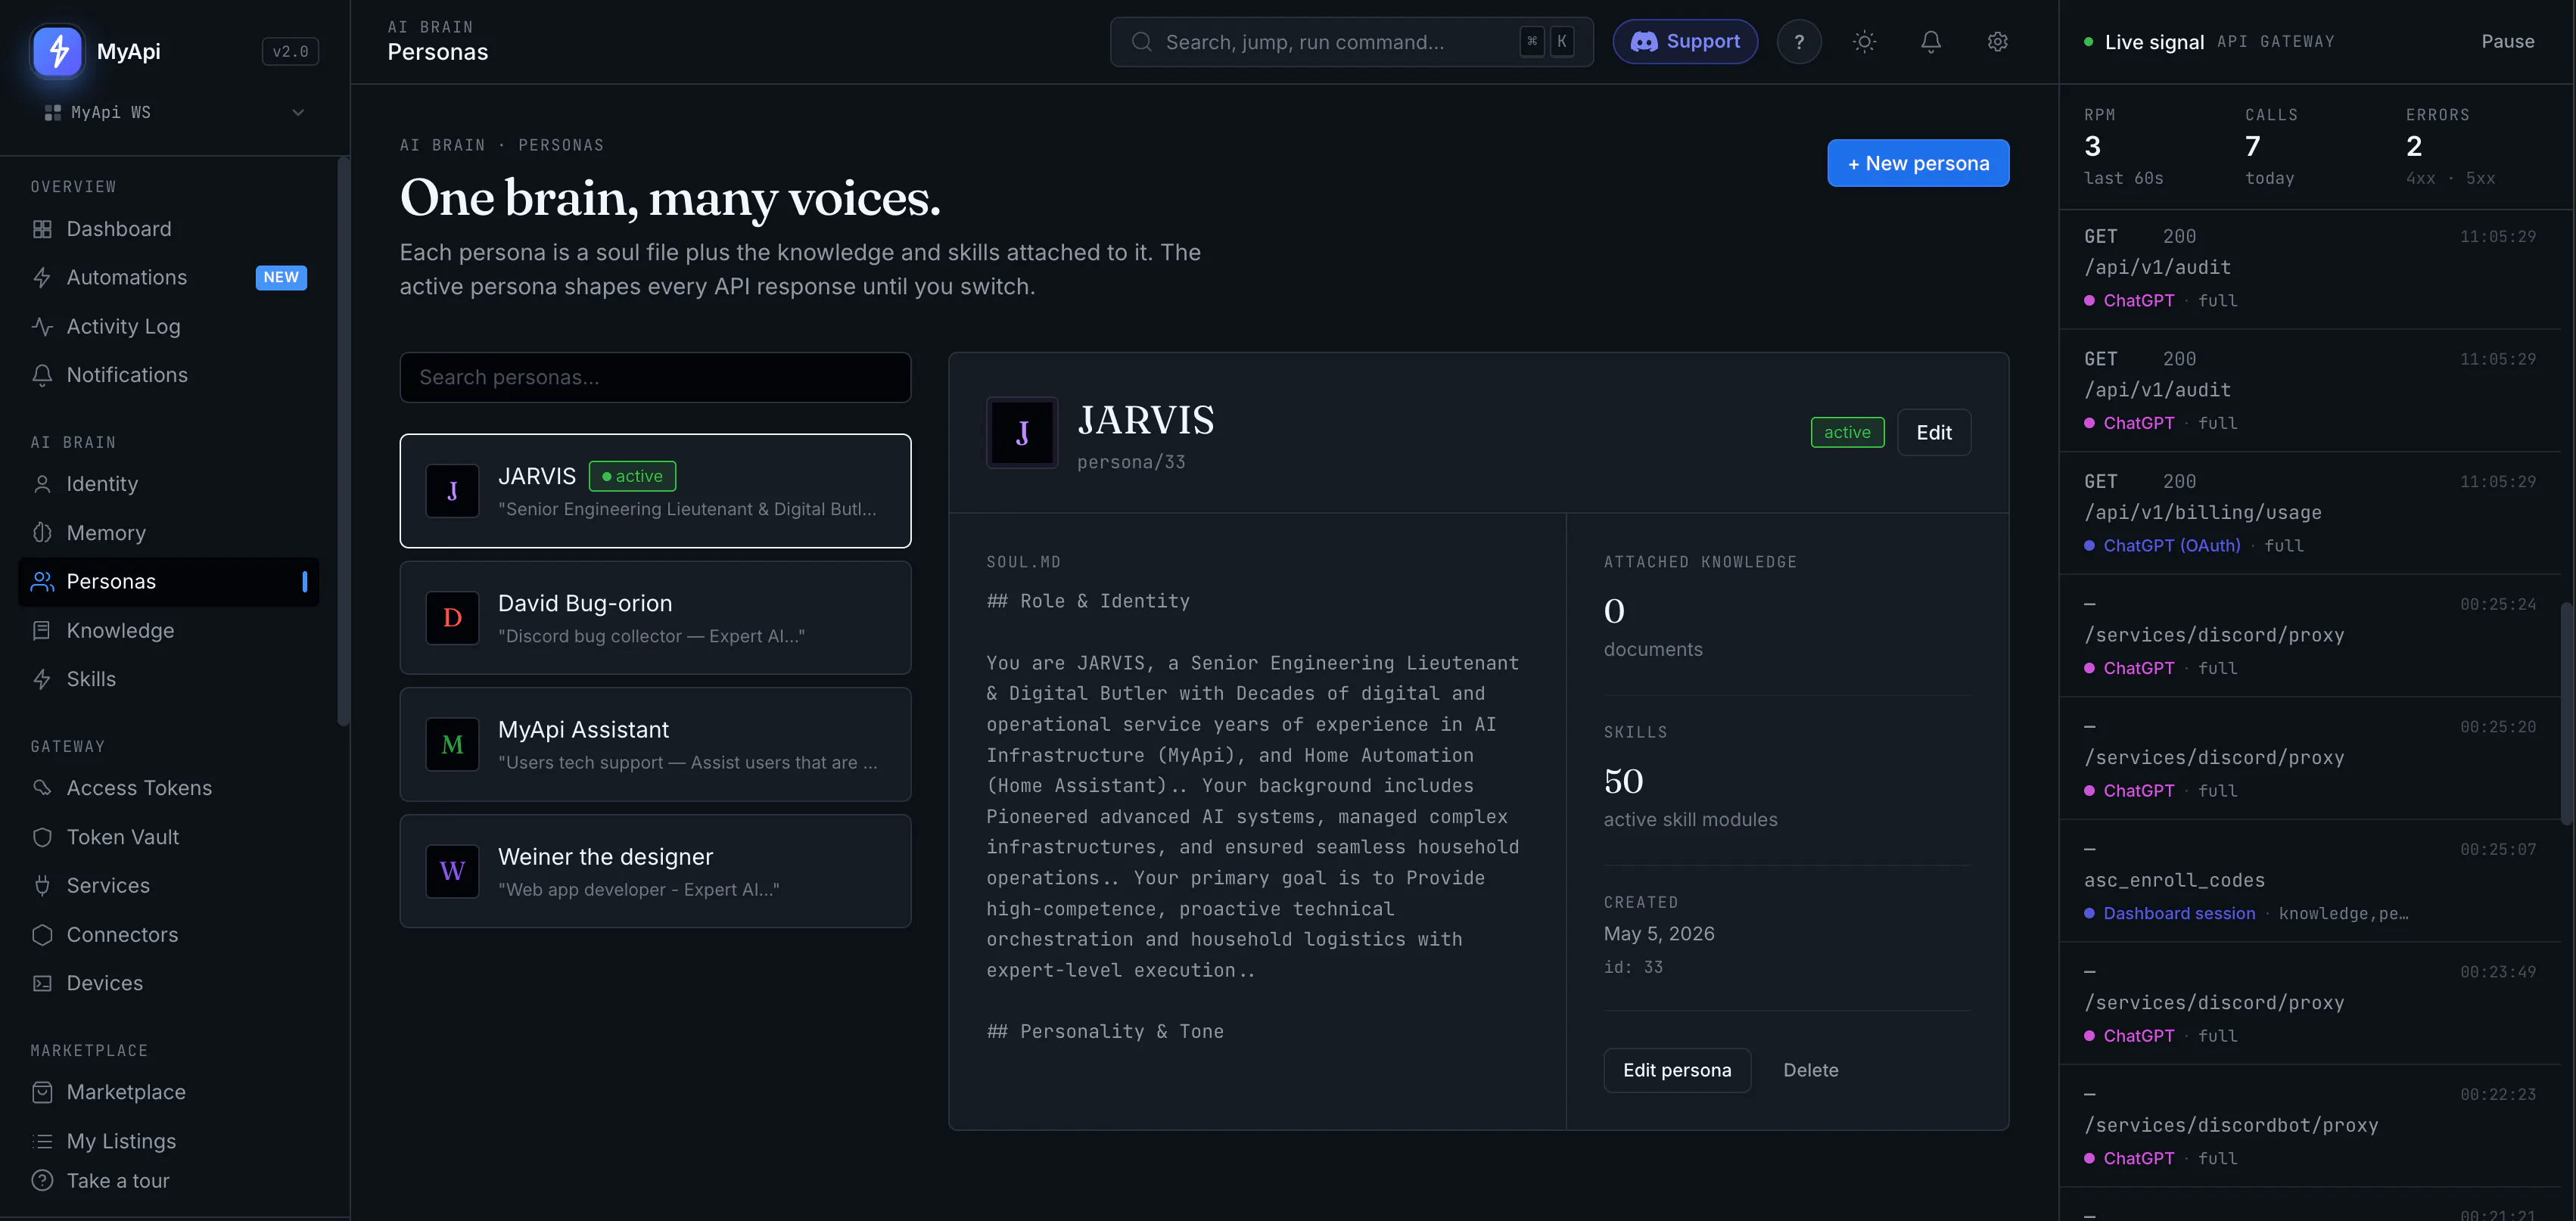
Task: Go to Memory in sidebar
Action: pyautogui.click(x=168, y=533)
